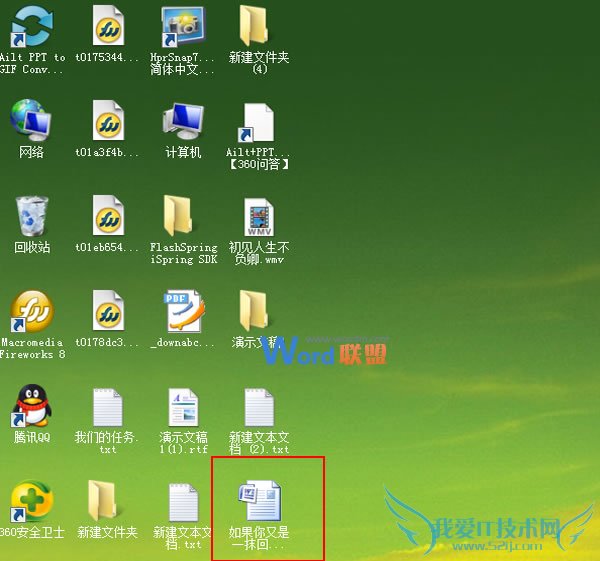Screen dimensions: 600x561
Task: Open the 新建文件夹 (4) folder
Action: click(x=253, y=25)
